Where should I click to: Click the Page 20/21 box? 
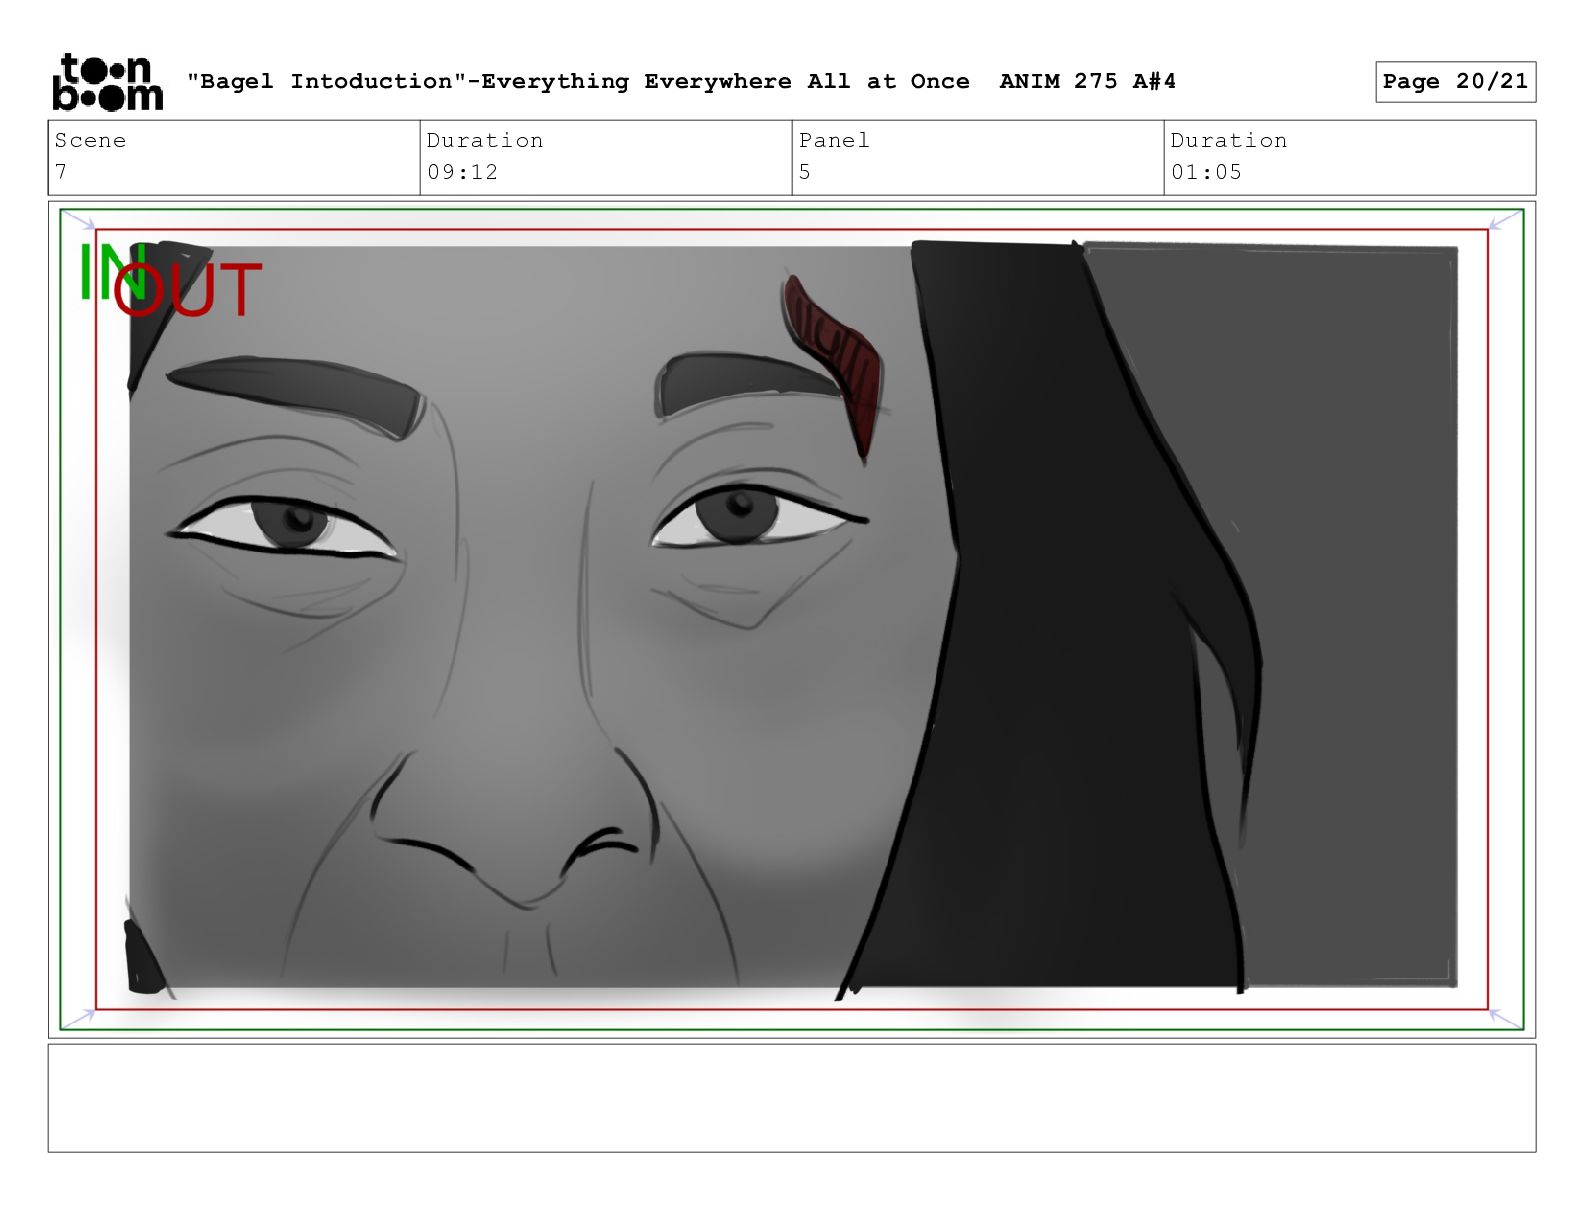[1455, 82]
